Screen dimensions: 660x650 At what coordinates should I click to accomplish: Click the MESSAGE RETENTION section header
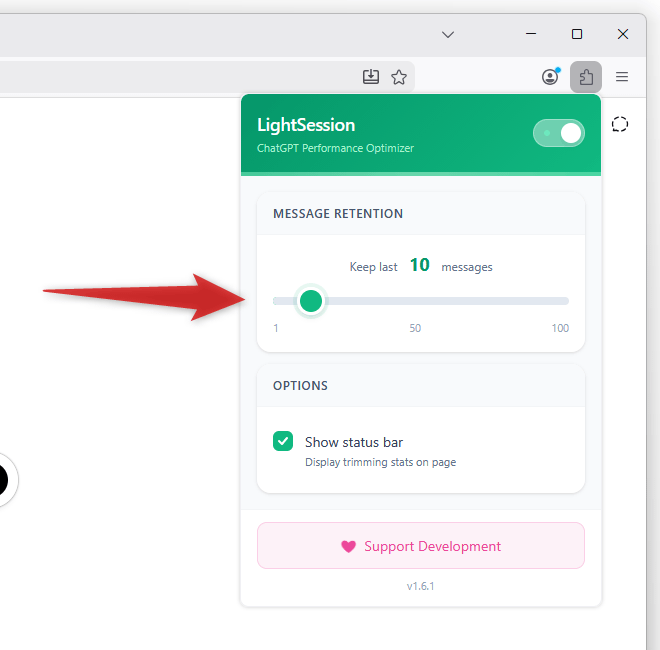[x=338, y=214]
